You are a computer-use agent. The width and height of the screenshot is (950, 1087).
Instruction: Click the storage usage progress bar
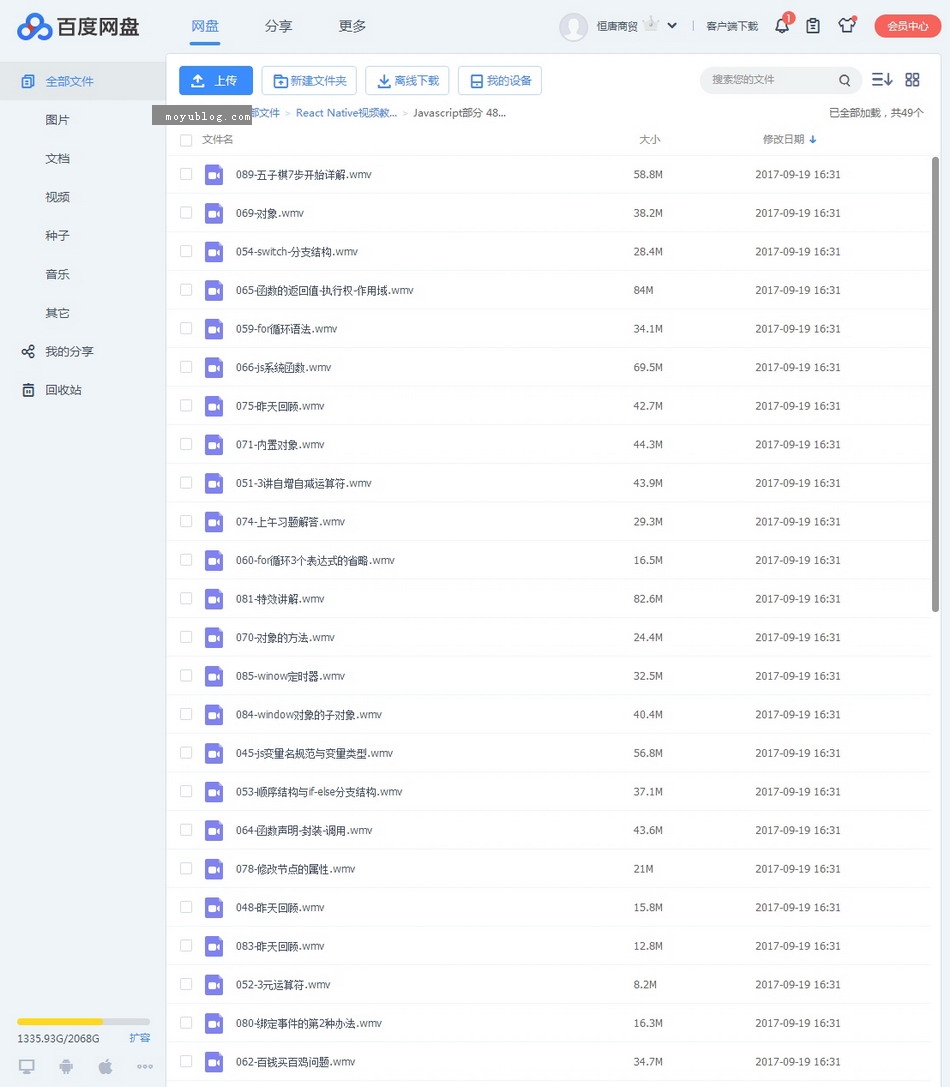click(x=83, y=1021)
